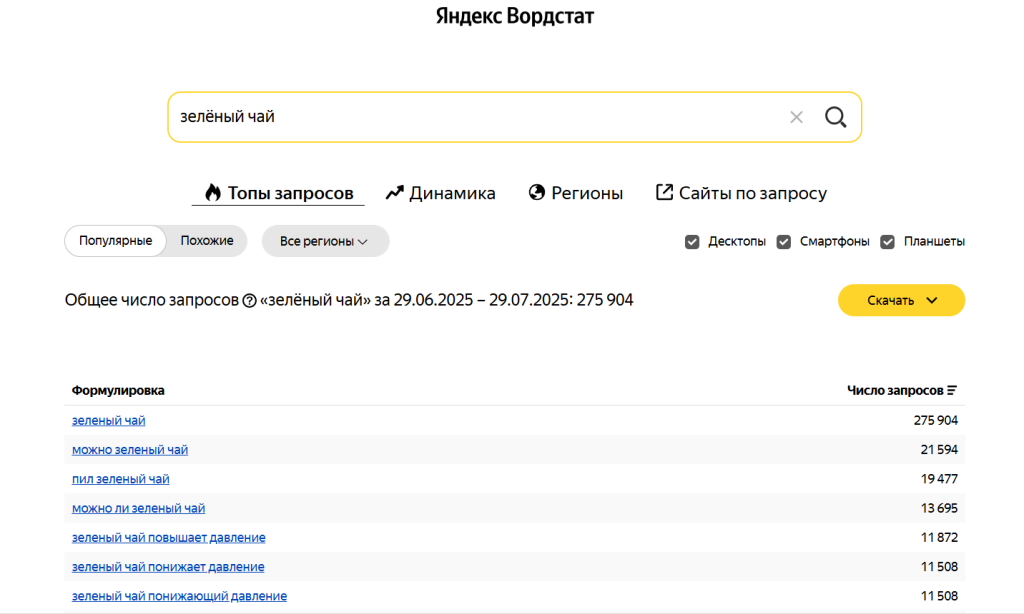Image resolution: width=1024 pixels, height=614 pixels.
Task: Disable the Планшеты checkbox
Action: [887, 242]
